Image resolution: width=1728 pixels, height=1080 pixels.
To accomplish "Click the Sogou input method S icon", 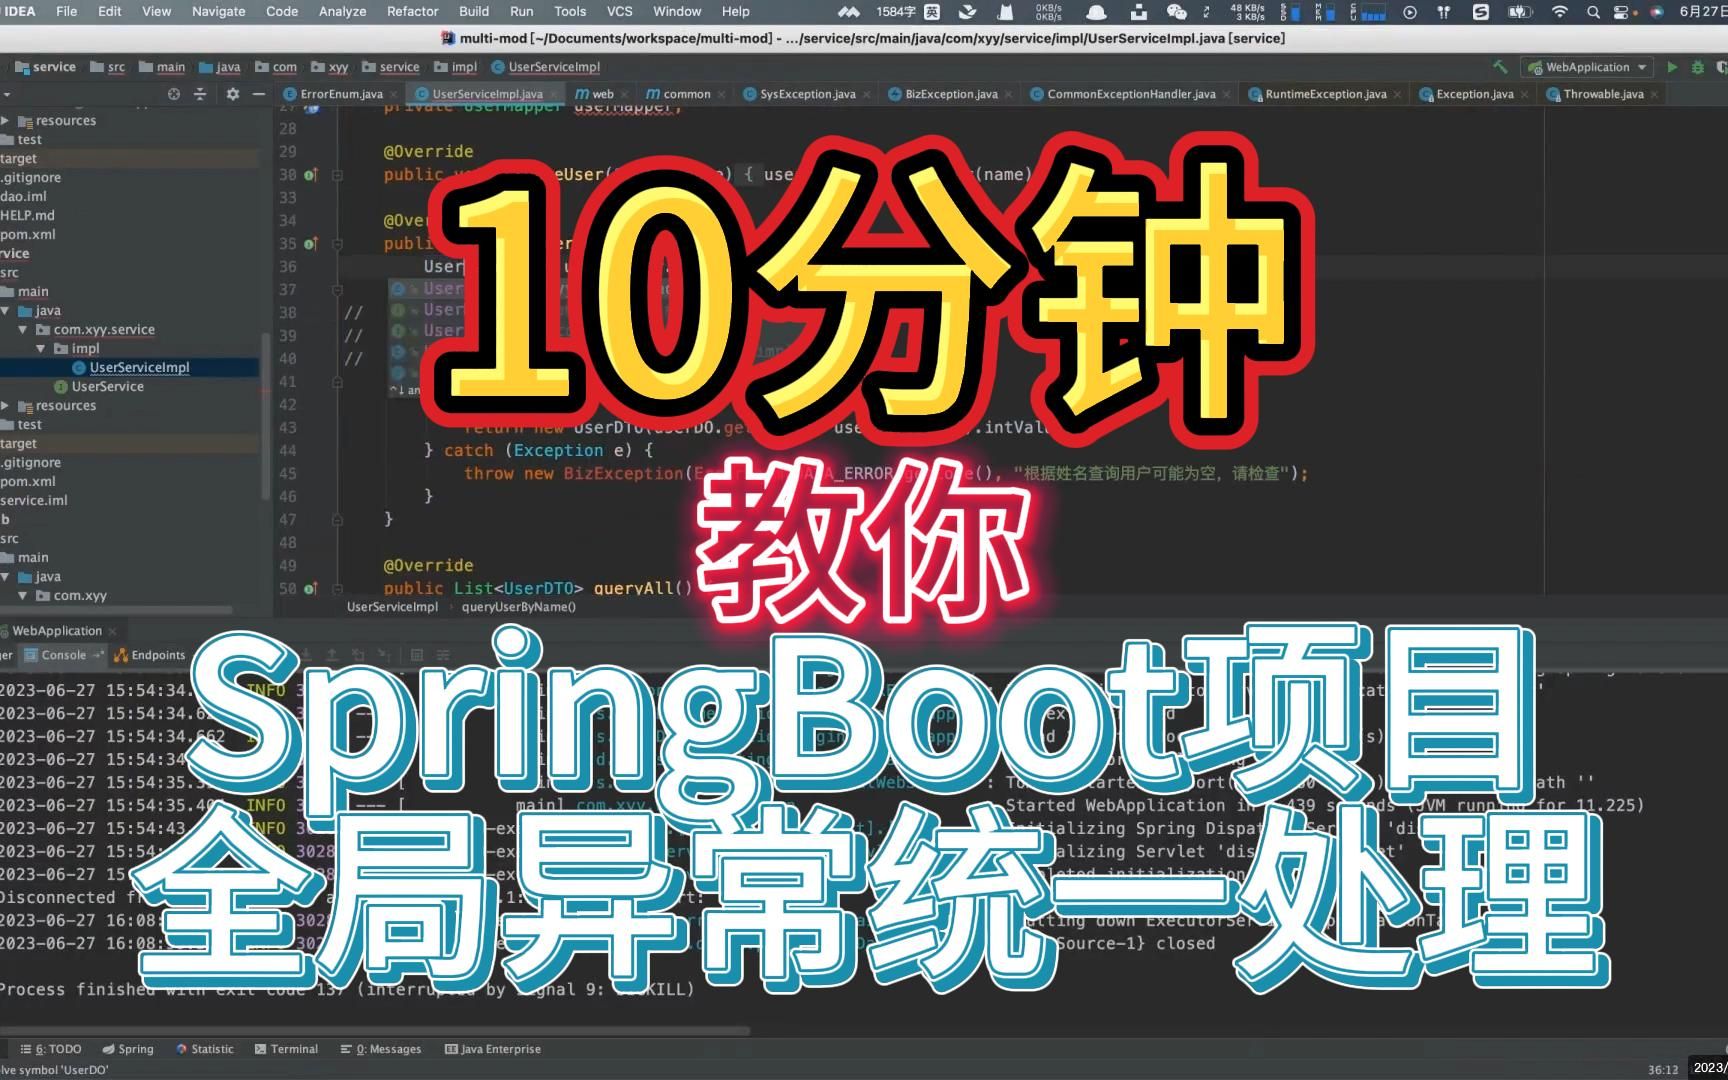I will point(1480,12).
